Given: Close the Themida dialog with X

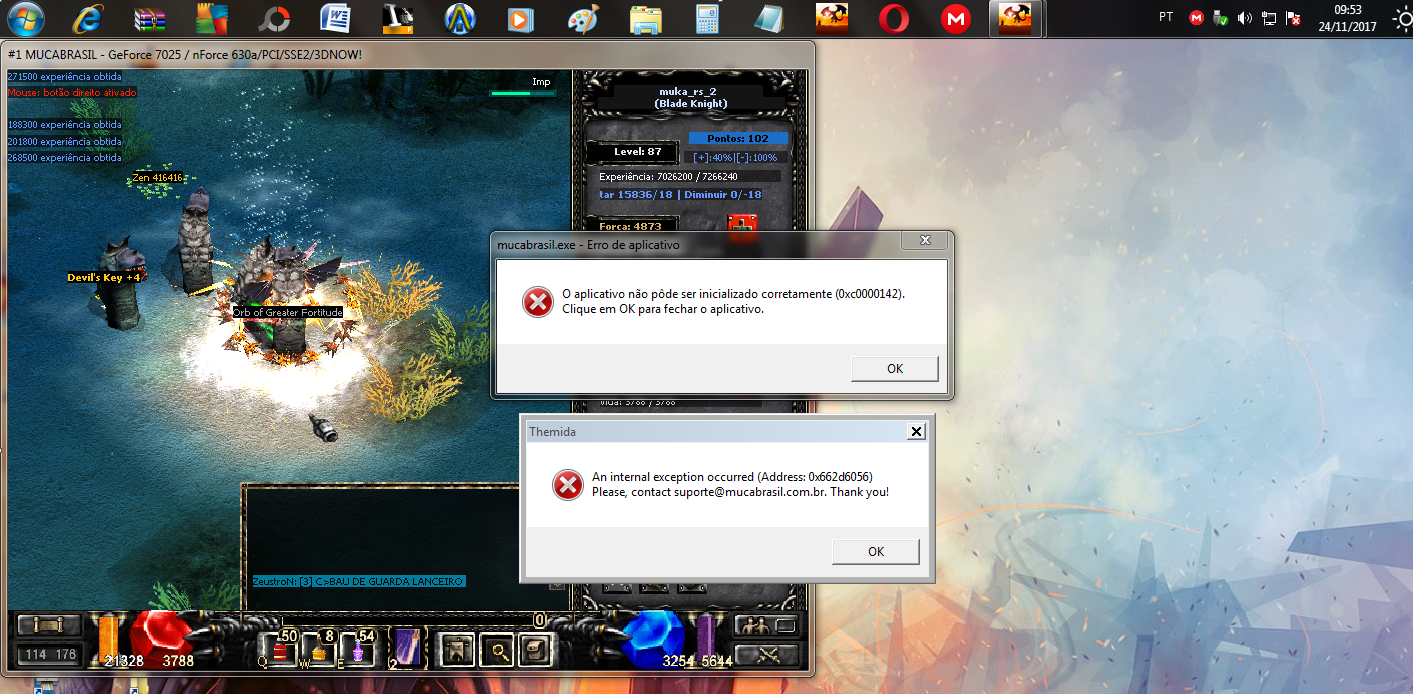Looking at the screenshot, I should (x=915, y=432).
